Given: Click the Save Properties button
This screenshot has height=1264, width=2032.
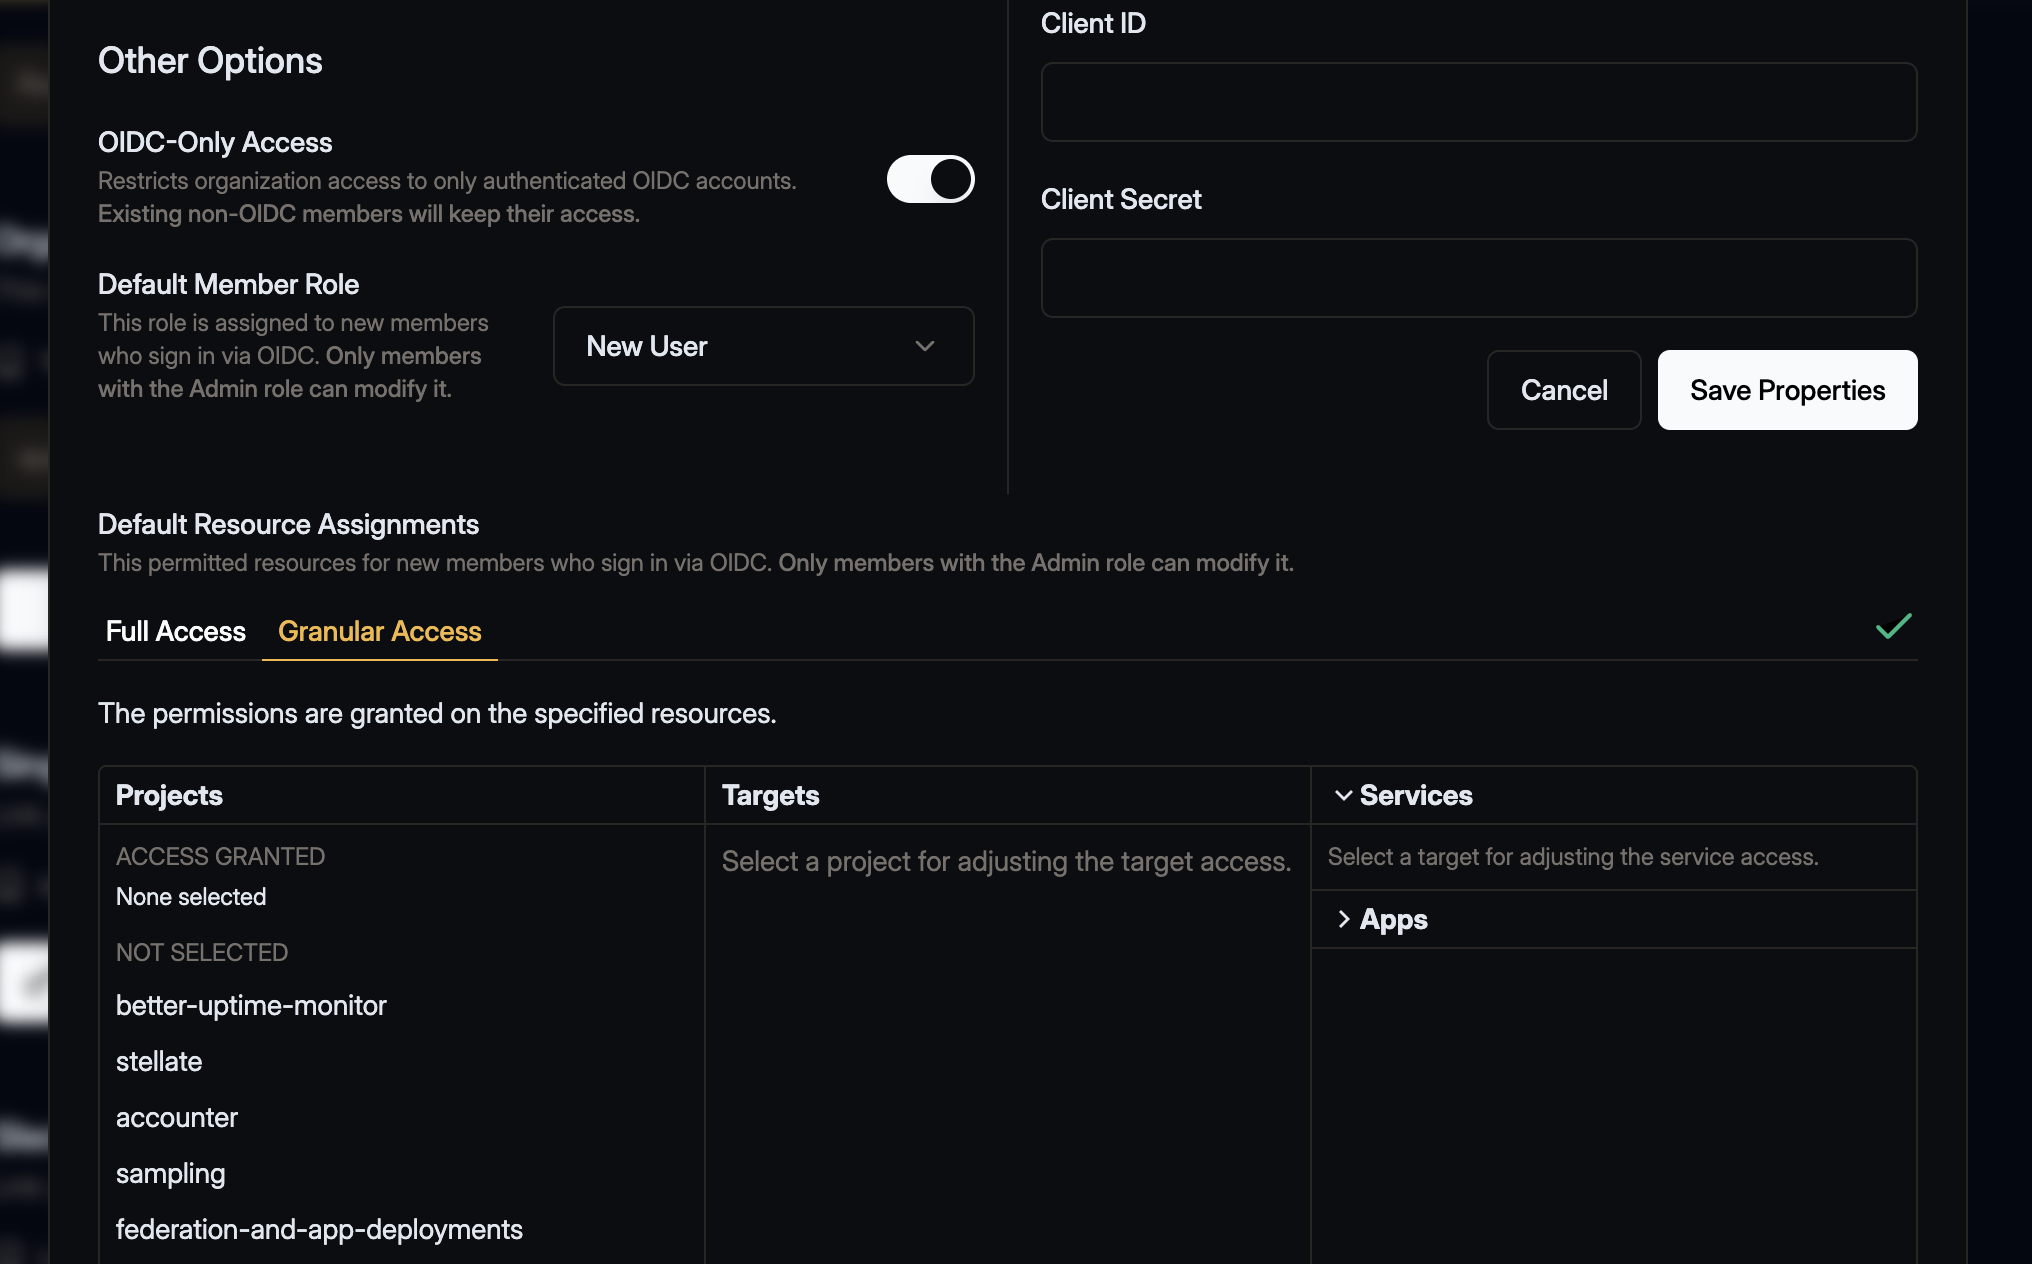Looking at the screenshot, I should [x=1787, y=390].
